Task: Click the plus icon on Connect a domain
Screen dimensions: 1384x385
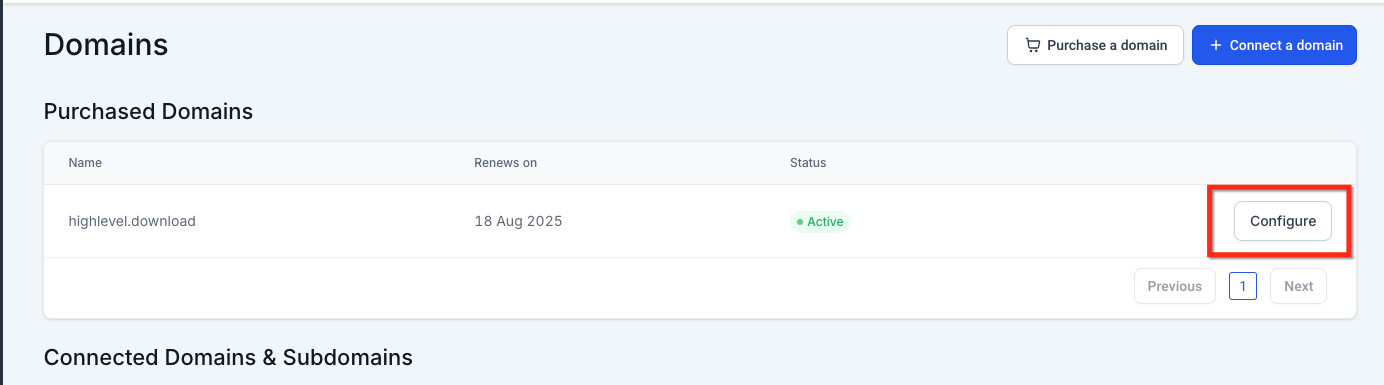Action: click(1216, 45)
